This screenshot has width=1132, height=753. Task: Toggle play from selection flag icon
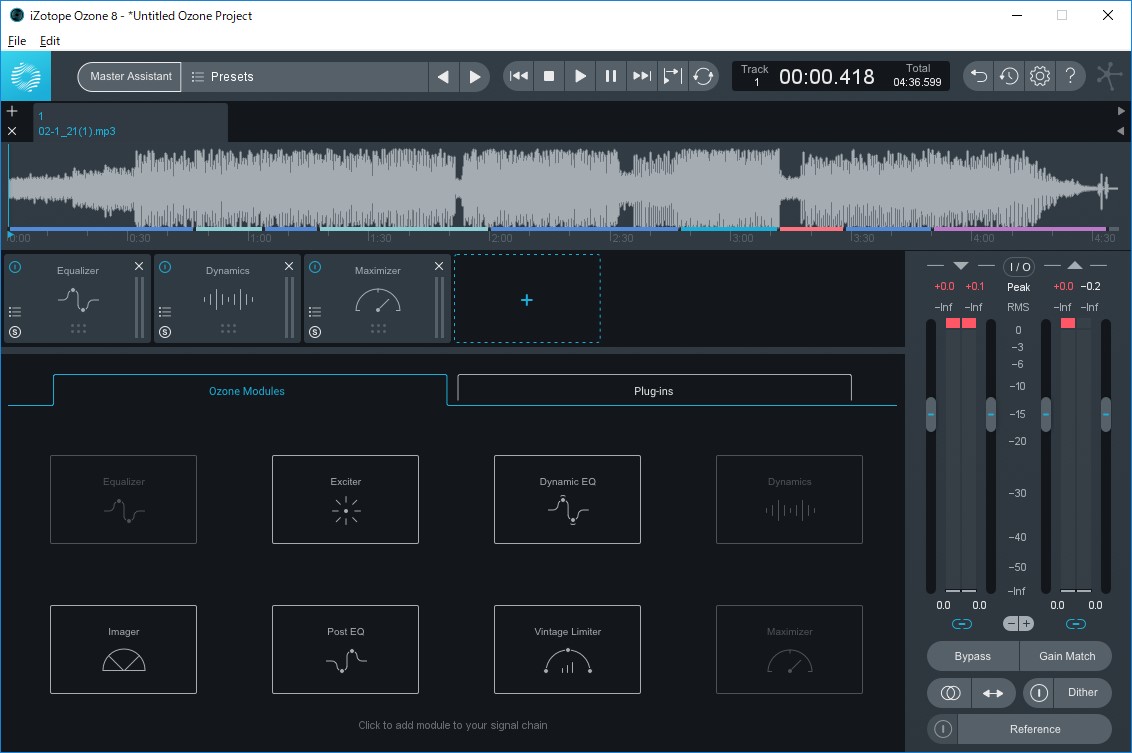(672, 76)
